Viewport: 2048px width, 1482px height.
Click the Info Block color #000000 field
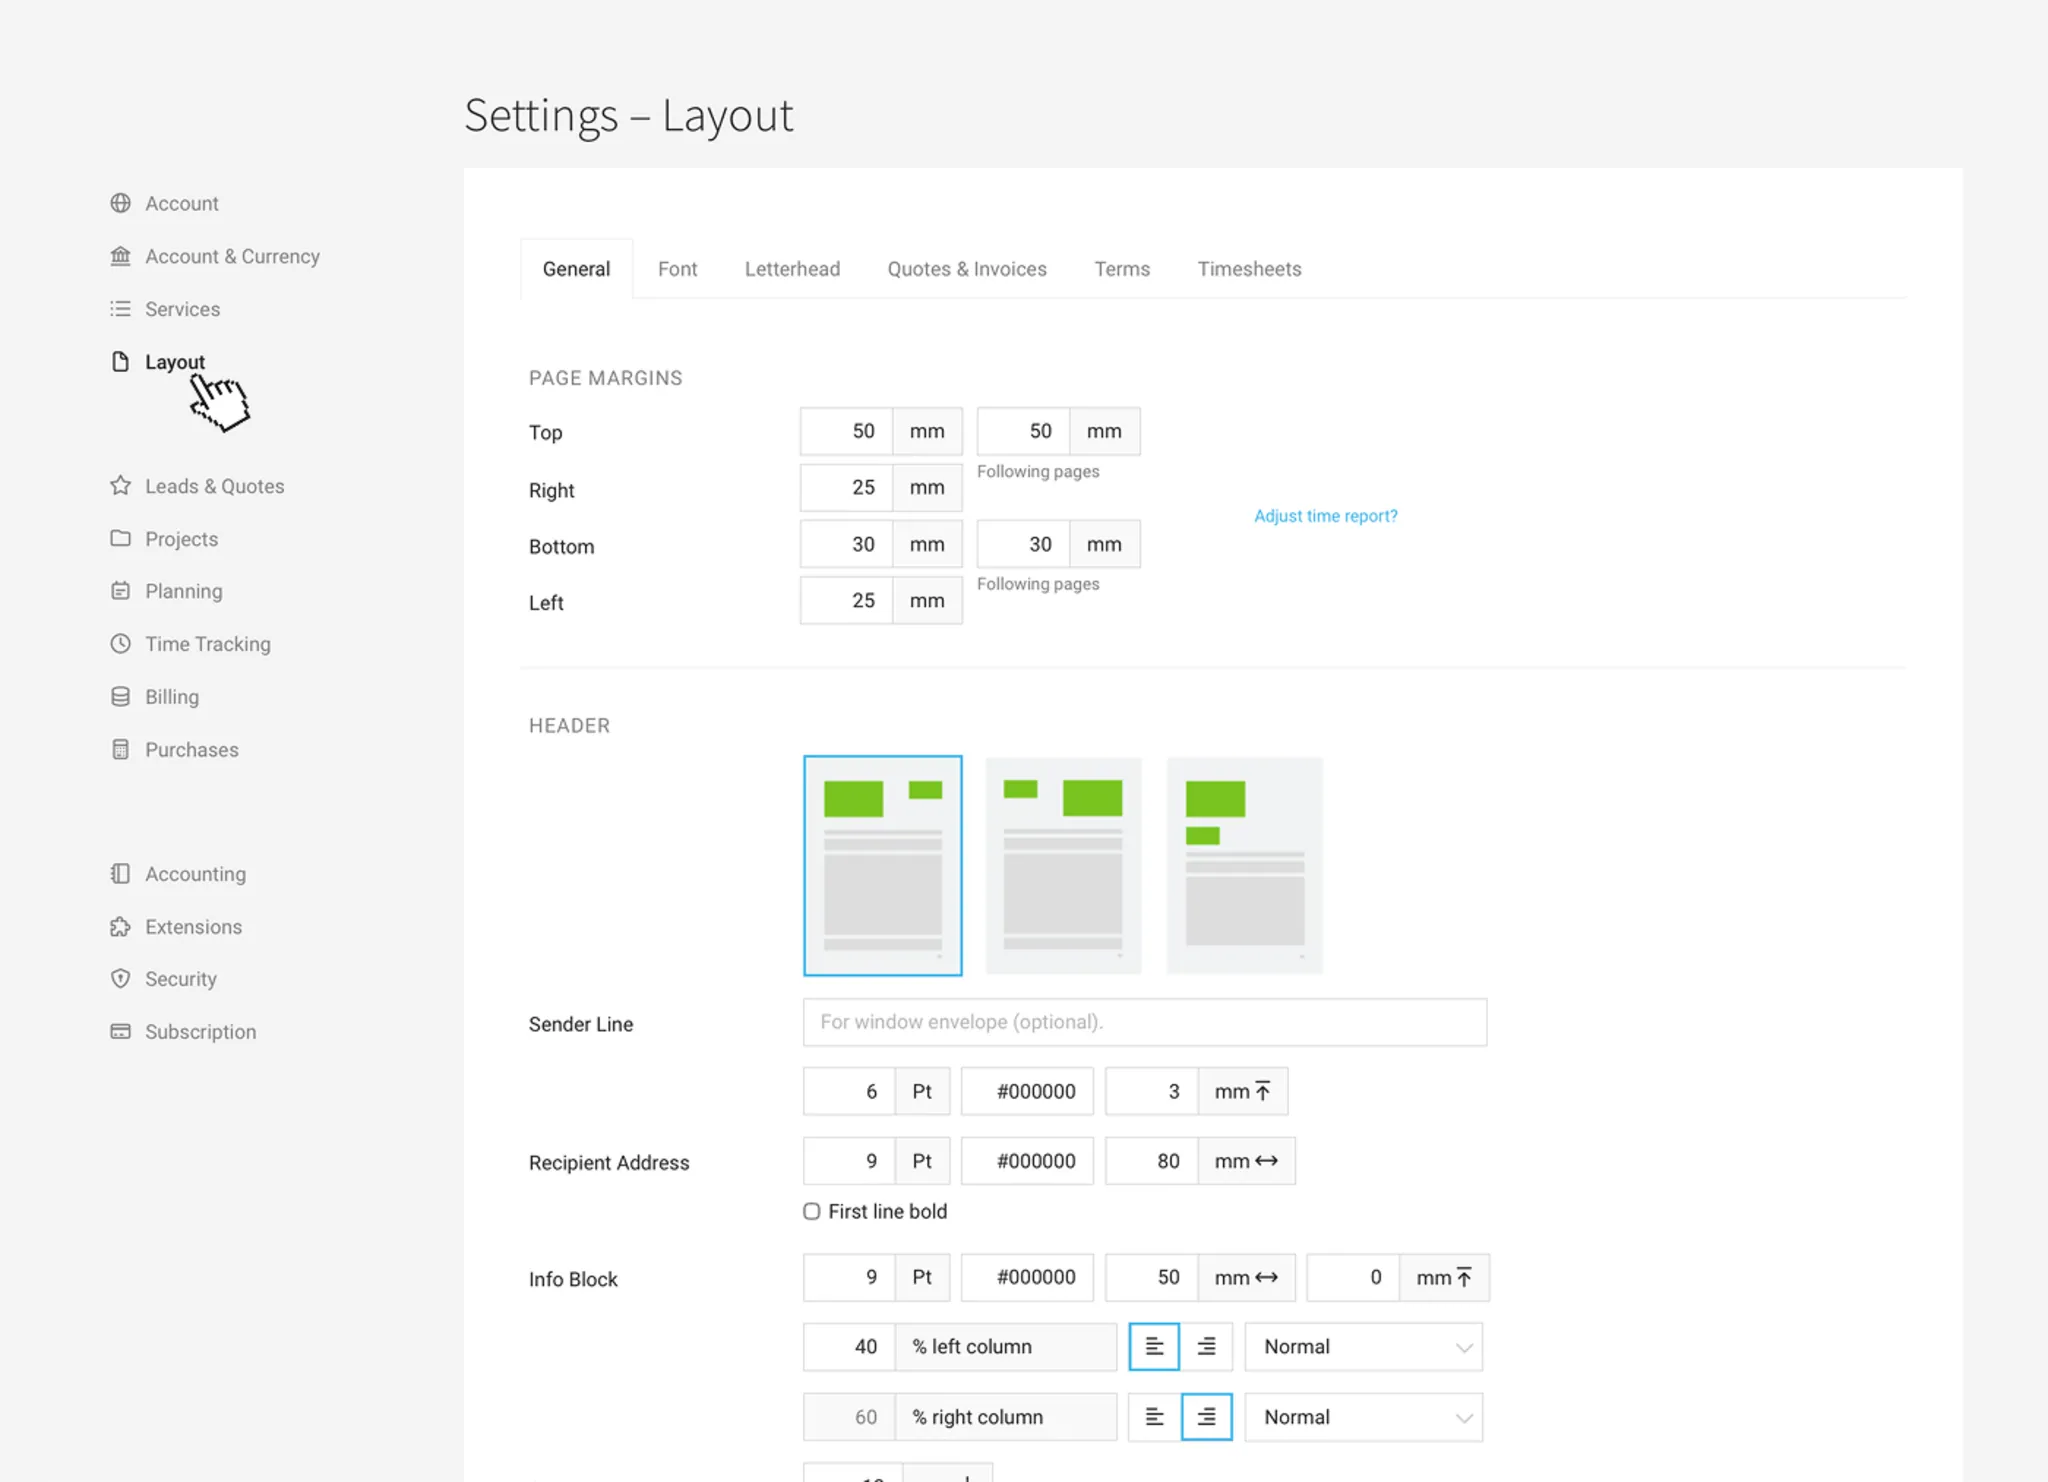click(1027, 1277)
